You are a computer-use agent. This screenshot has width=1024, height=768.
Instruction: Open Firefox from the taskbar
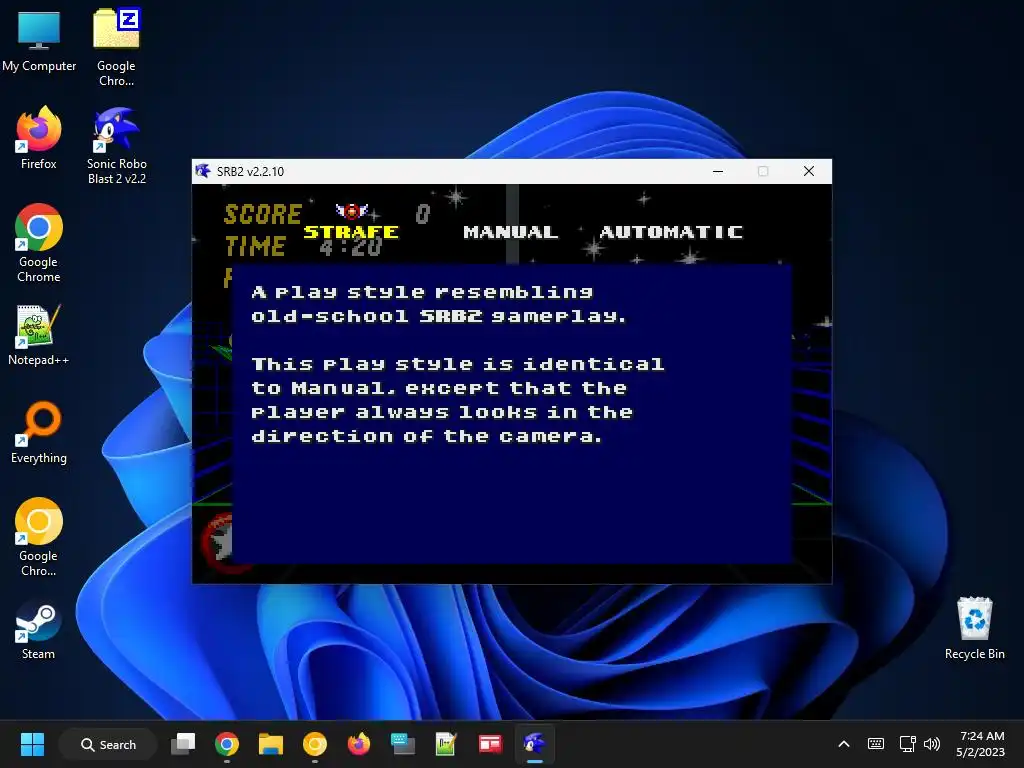point(359,744)
